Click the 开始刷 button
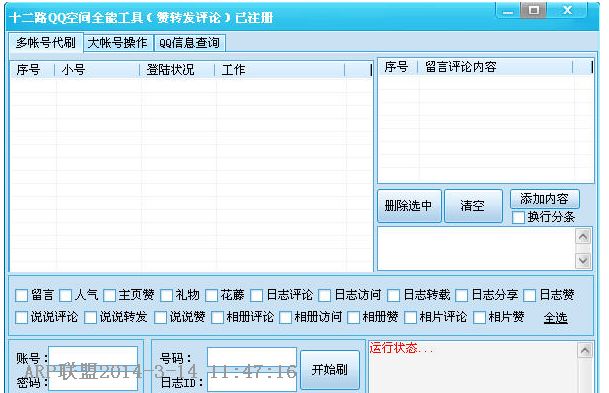The width and height of the screenshot is (609, 393). pos(330,370)
